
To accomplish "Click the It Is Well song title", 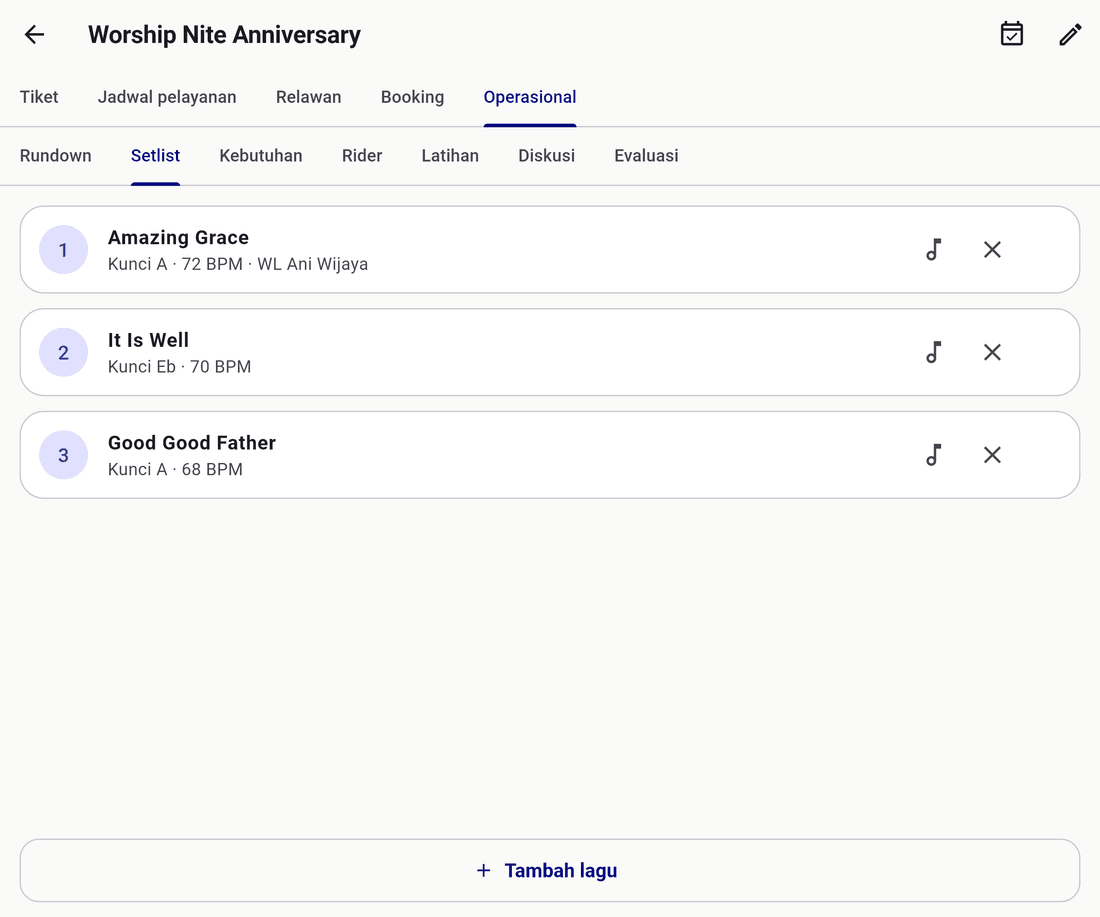I will tap(148, 340).
